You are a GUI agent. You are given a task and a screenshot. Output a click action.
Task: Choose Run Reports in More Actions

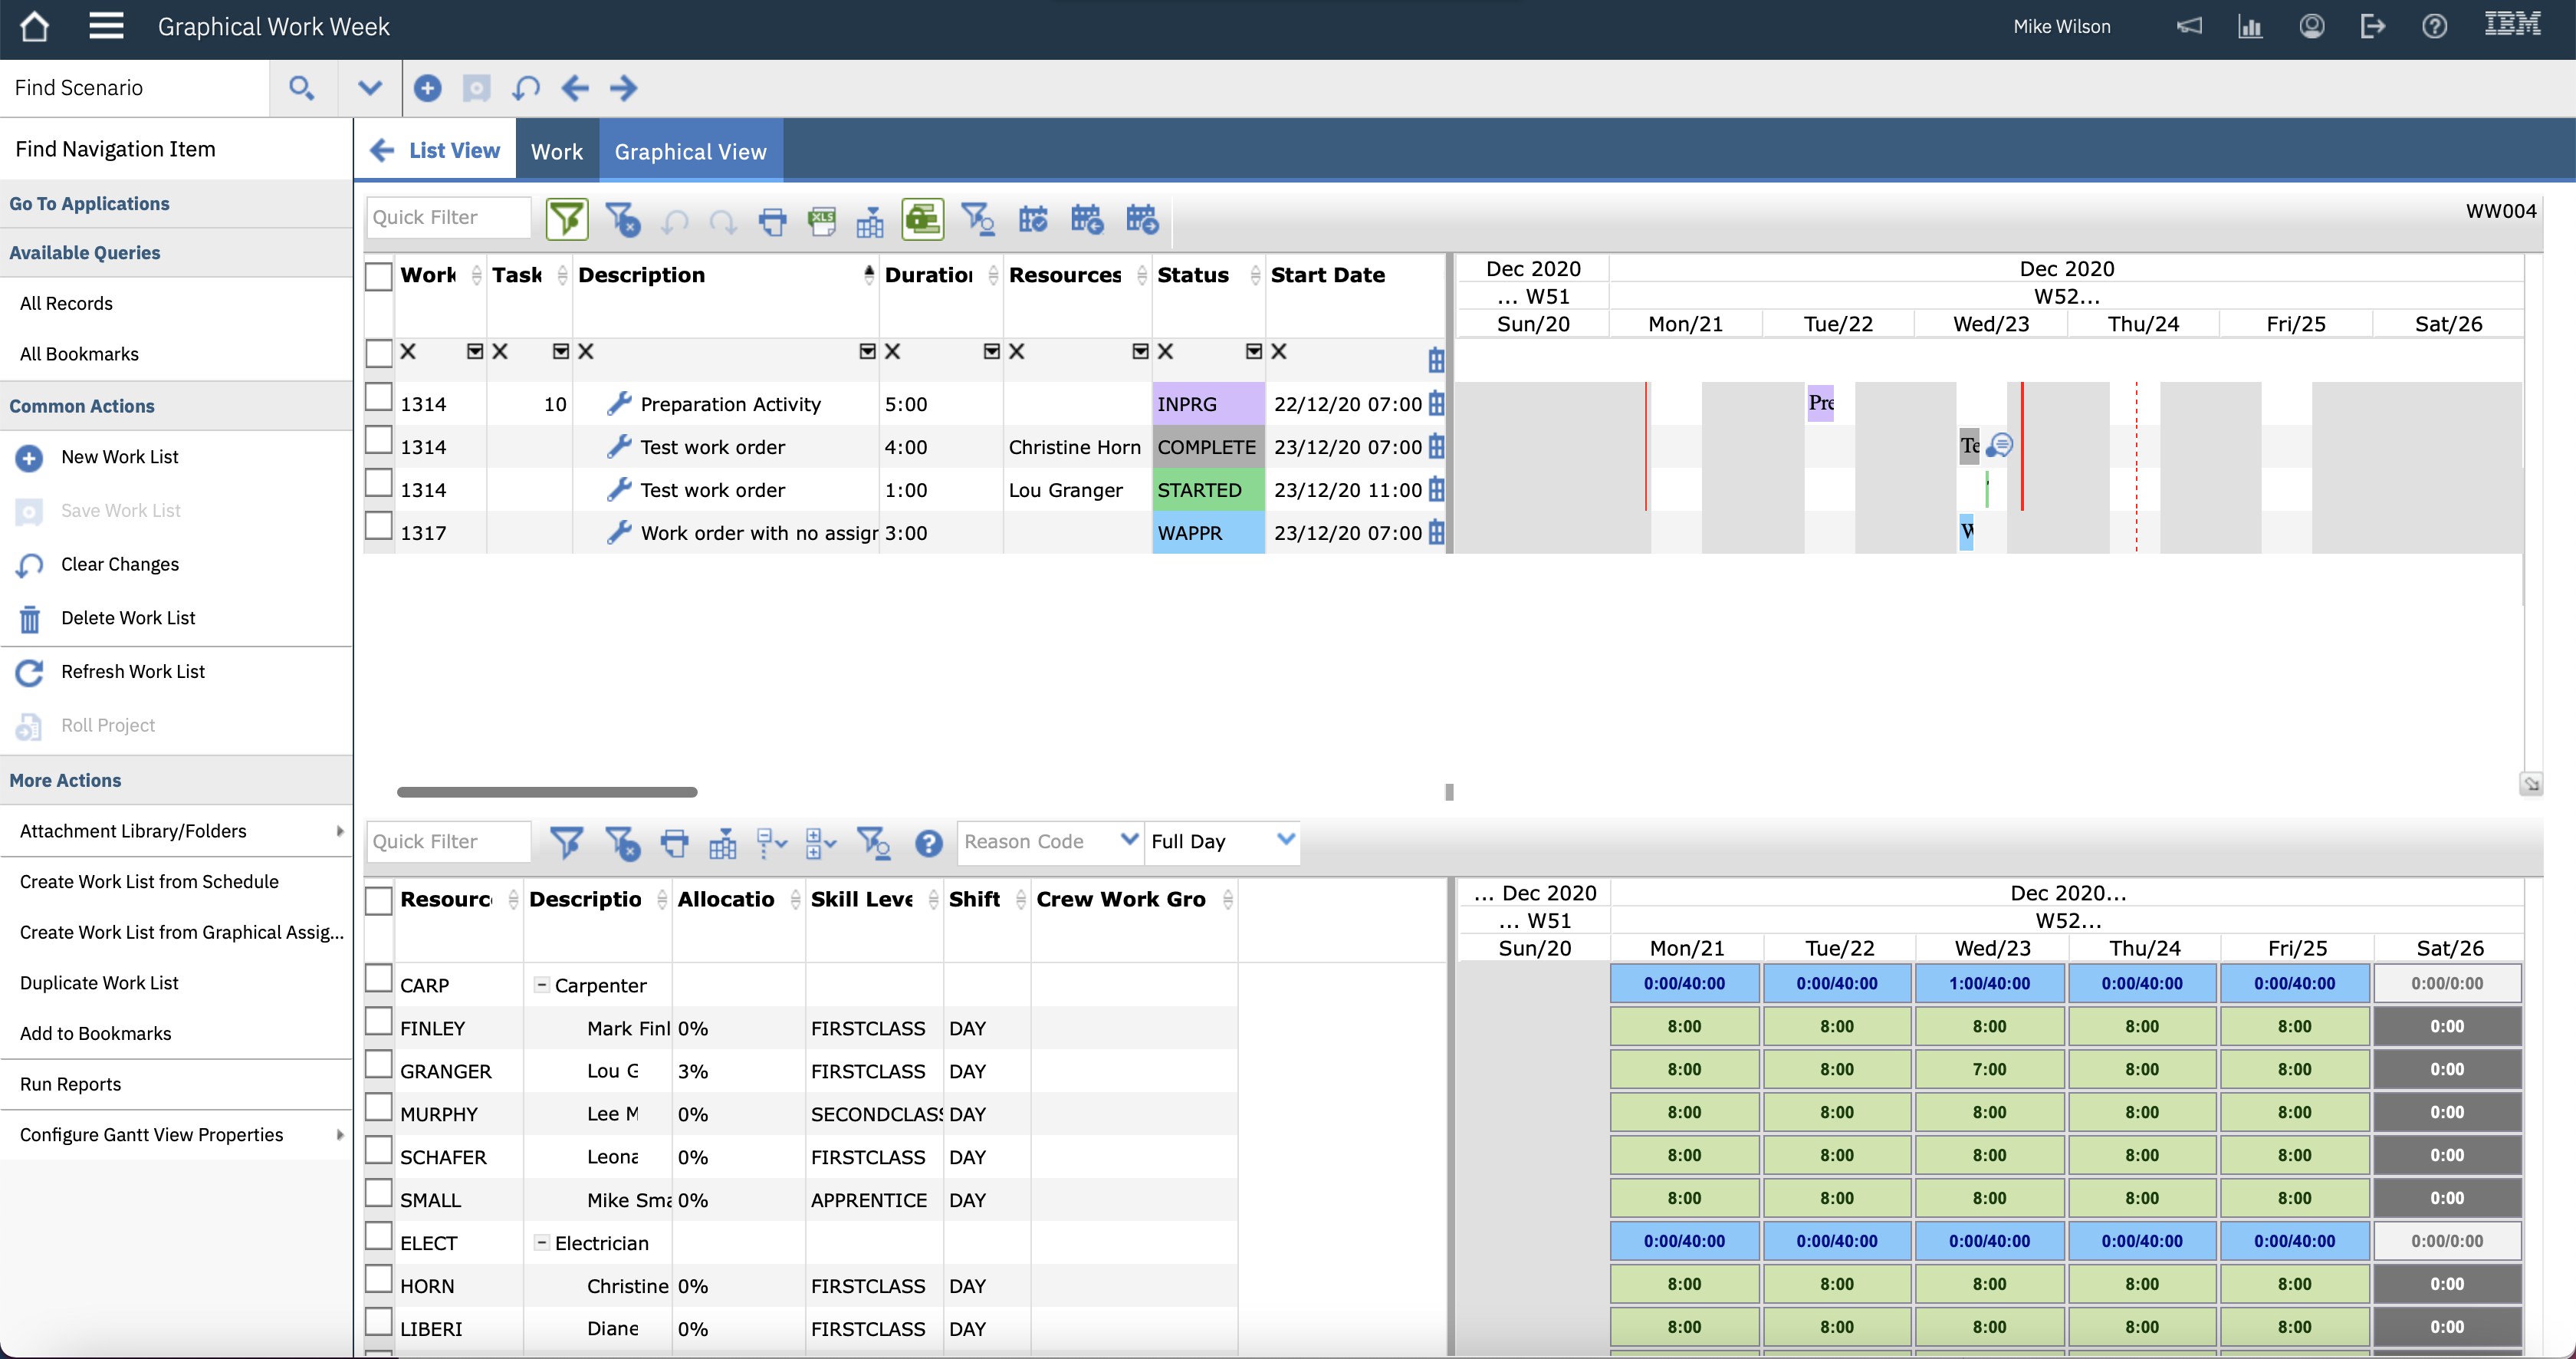[x=70, y=1084]
